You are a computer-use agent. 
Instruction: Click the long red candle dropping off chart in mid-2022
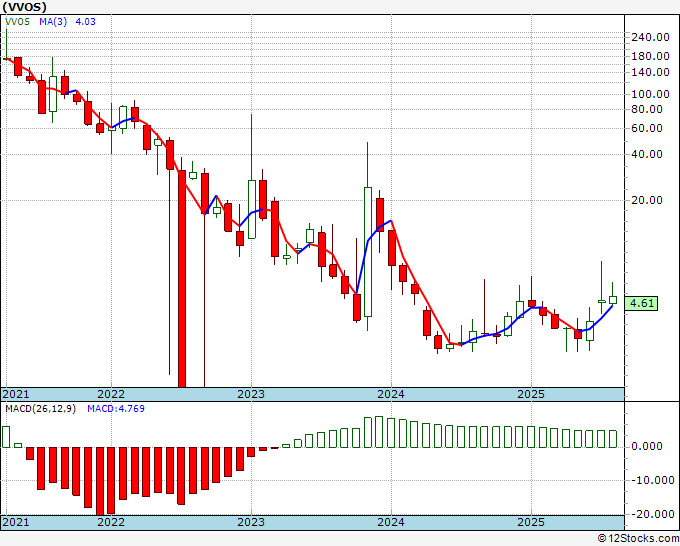tap(182, 278)
